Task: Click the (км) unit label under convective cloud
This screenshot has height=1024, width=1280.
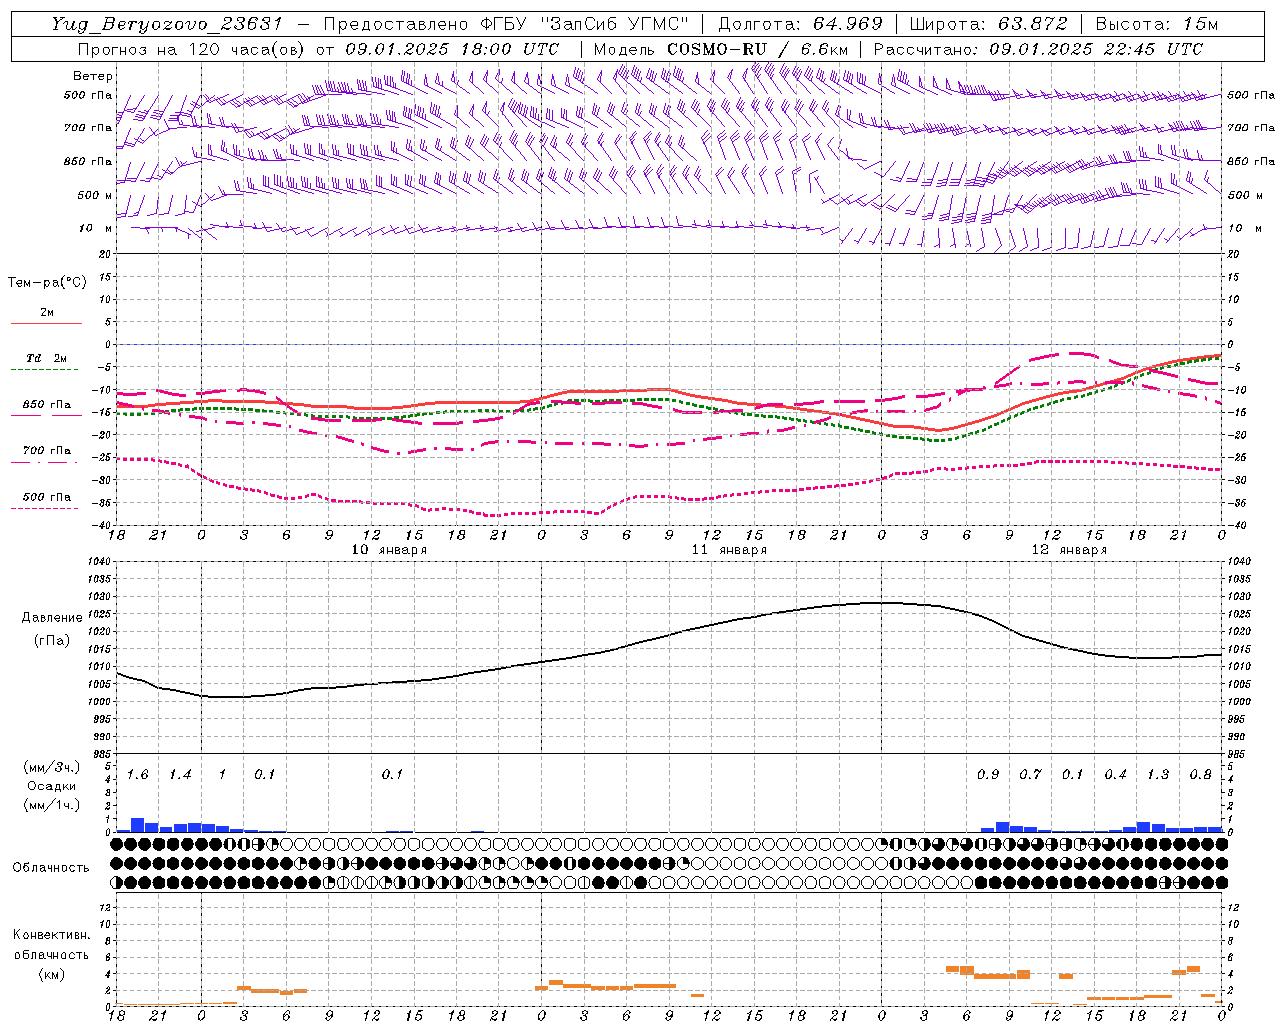Action: 51,974
